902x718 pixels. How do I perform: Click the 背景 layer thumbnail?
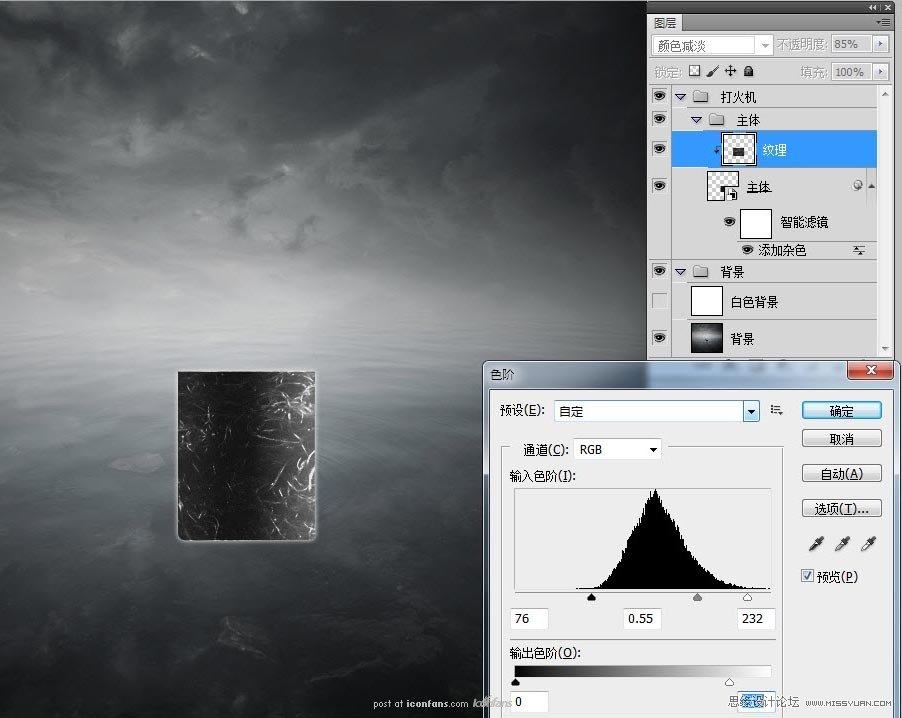pyautogui.click(x=707, y=337)
